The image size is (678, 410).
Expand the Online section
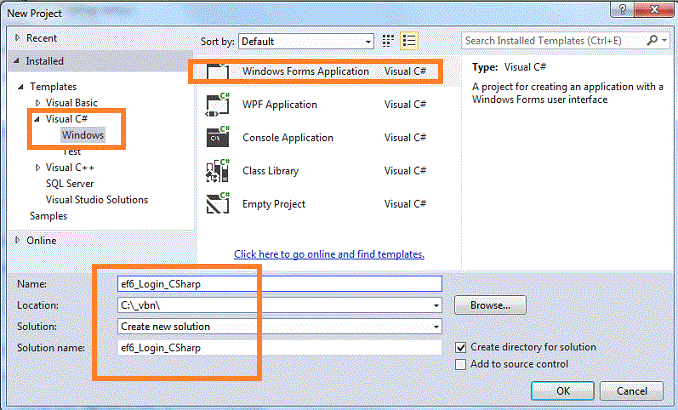[17, 240]
